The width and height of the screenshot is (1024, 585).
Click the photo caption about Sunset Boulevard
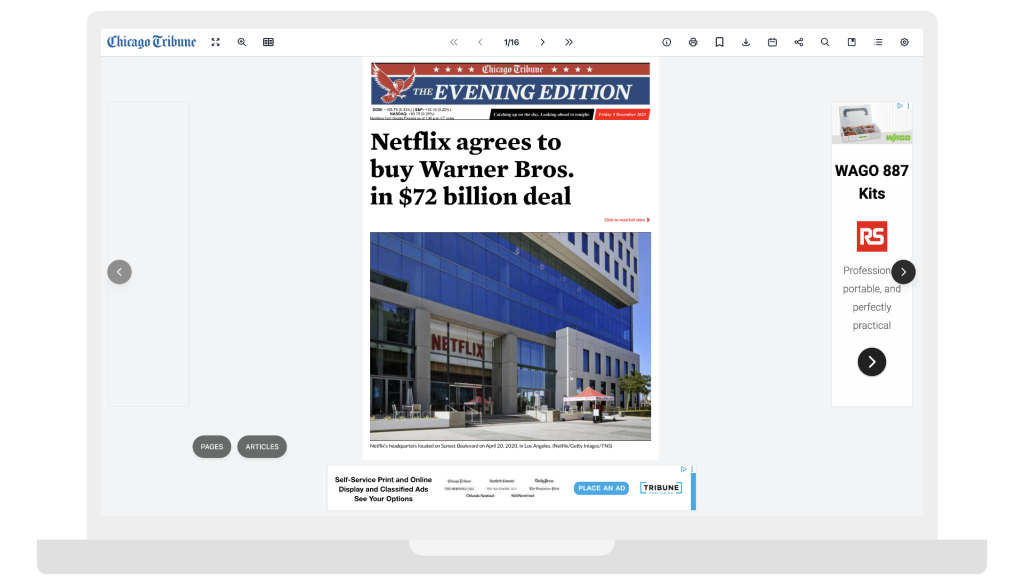(x=491, y=446)
